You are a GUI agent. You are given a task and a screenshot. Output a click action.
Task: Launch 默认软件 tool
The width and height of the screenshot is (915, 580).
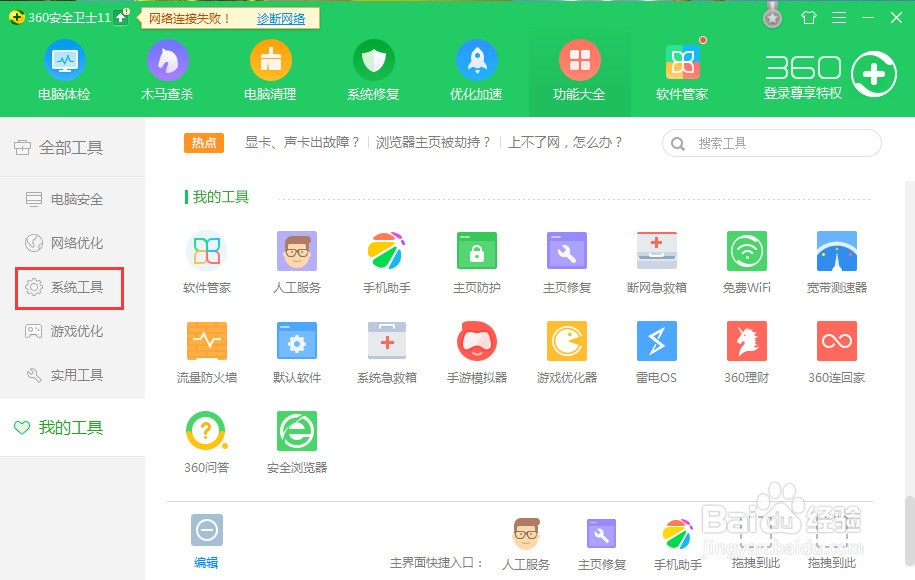pos(297,352)
